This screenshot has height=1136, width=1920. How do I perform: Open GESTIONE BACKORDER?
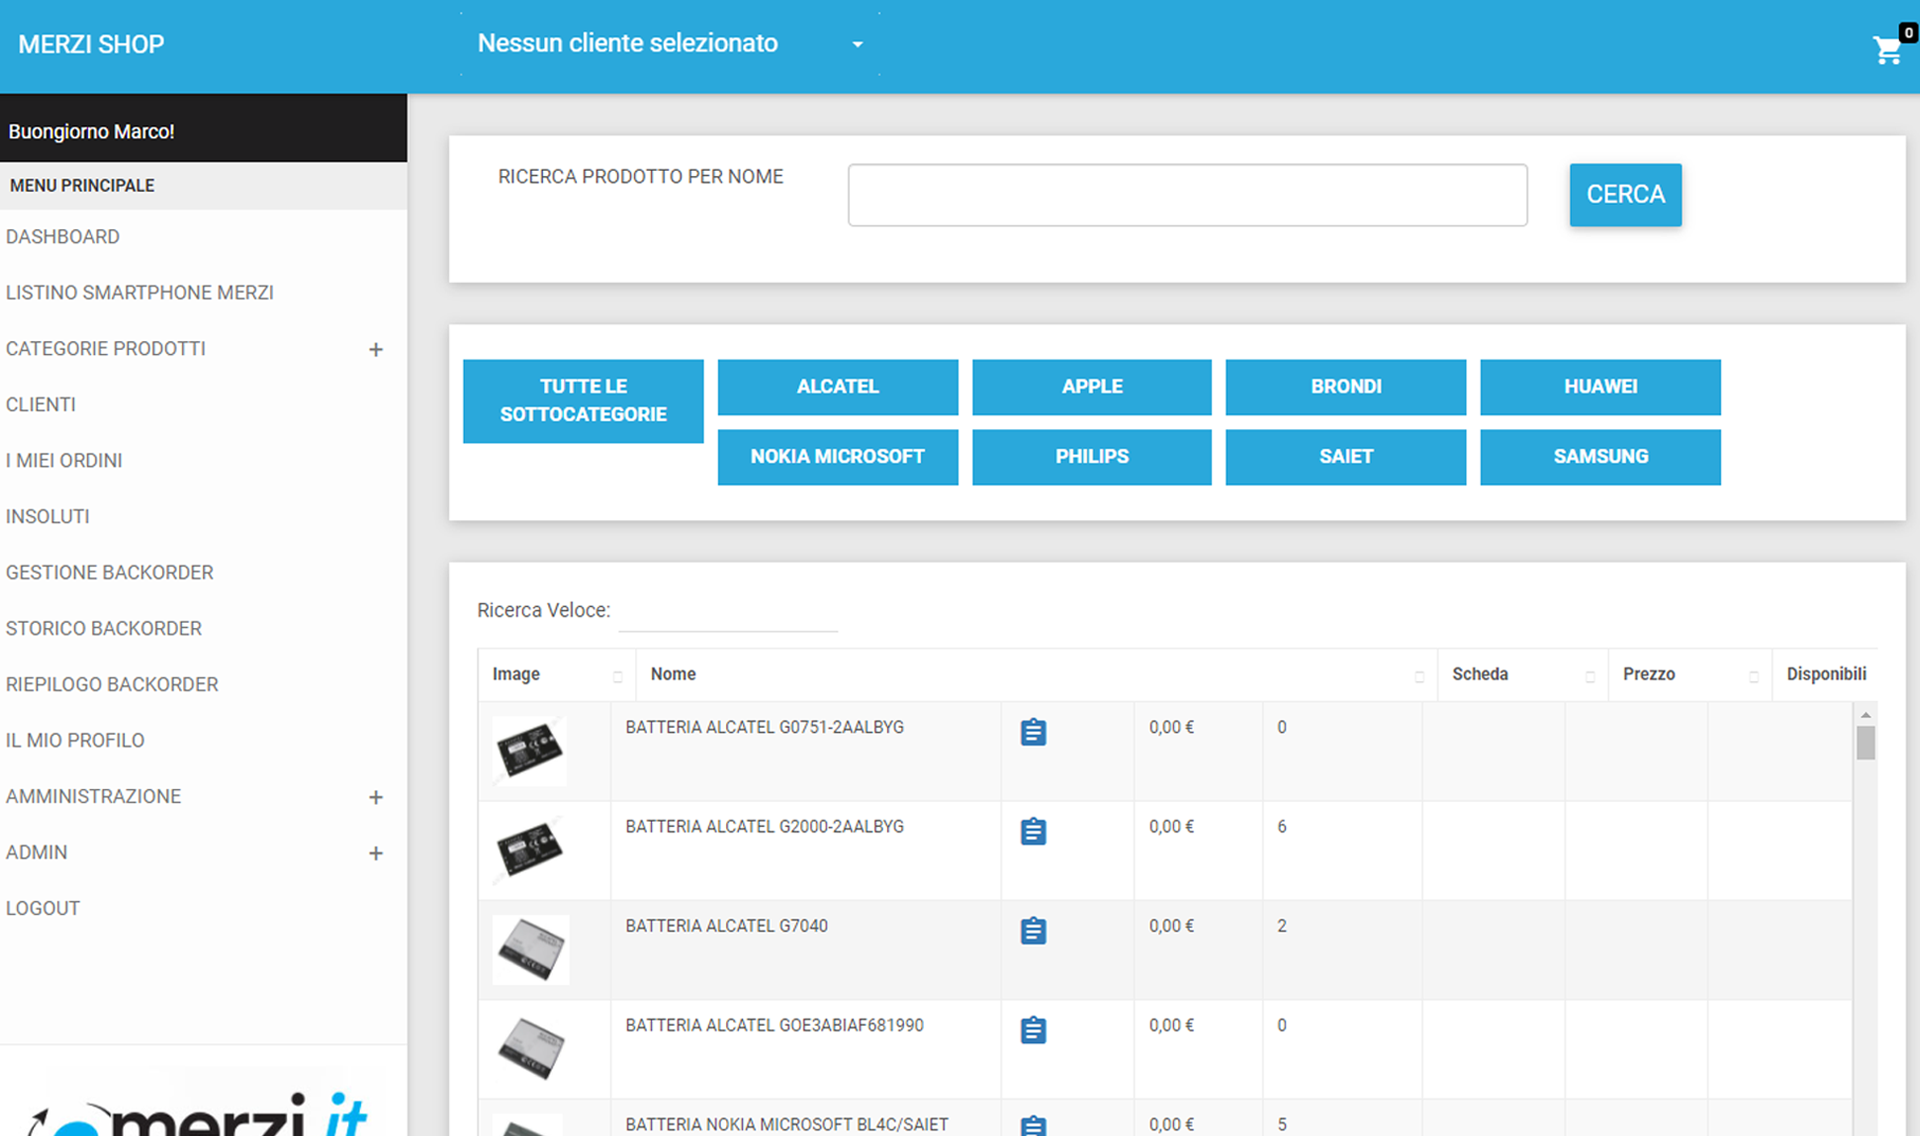(x=110, y=573)
